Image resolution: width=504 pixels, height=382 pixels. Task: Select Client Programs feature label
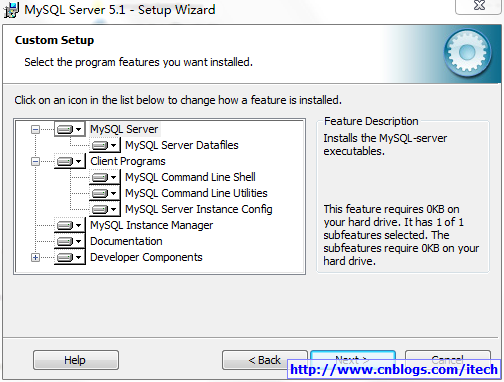[x=128, y=161]
